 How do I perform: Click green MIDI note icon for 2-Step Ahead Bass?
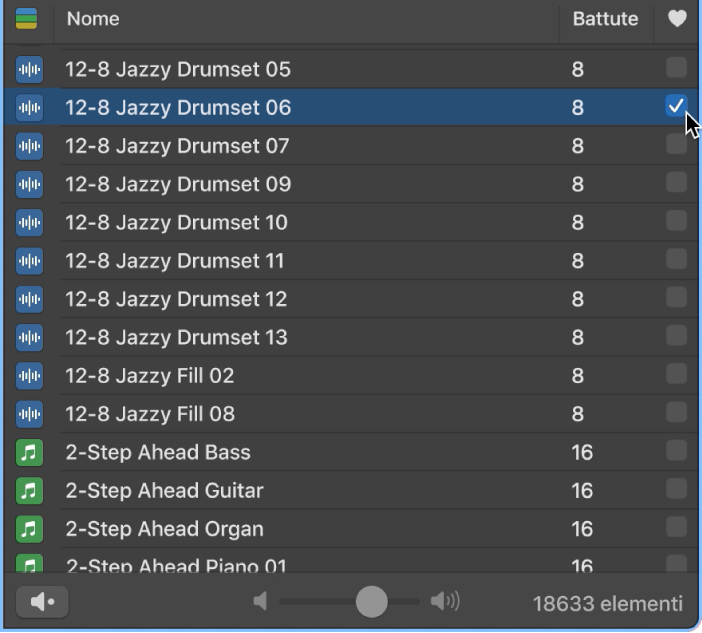(x=30, y=453)
